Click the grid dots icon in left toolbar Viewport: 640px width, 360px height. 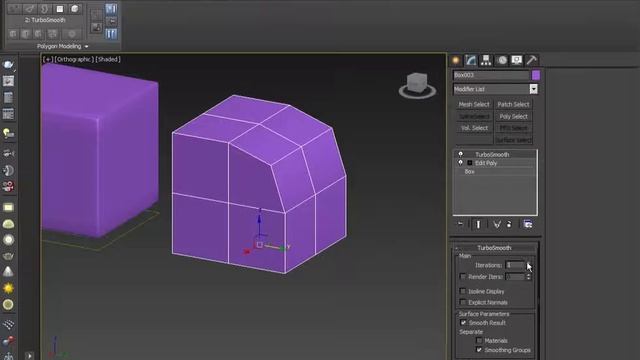tap(8, 324)
